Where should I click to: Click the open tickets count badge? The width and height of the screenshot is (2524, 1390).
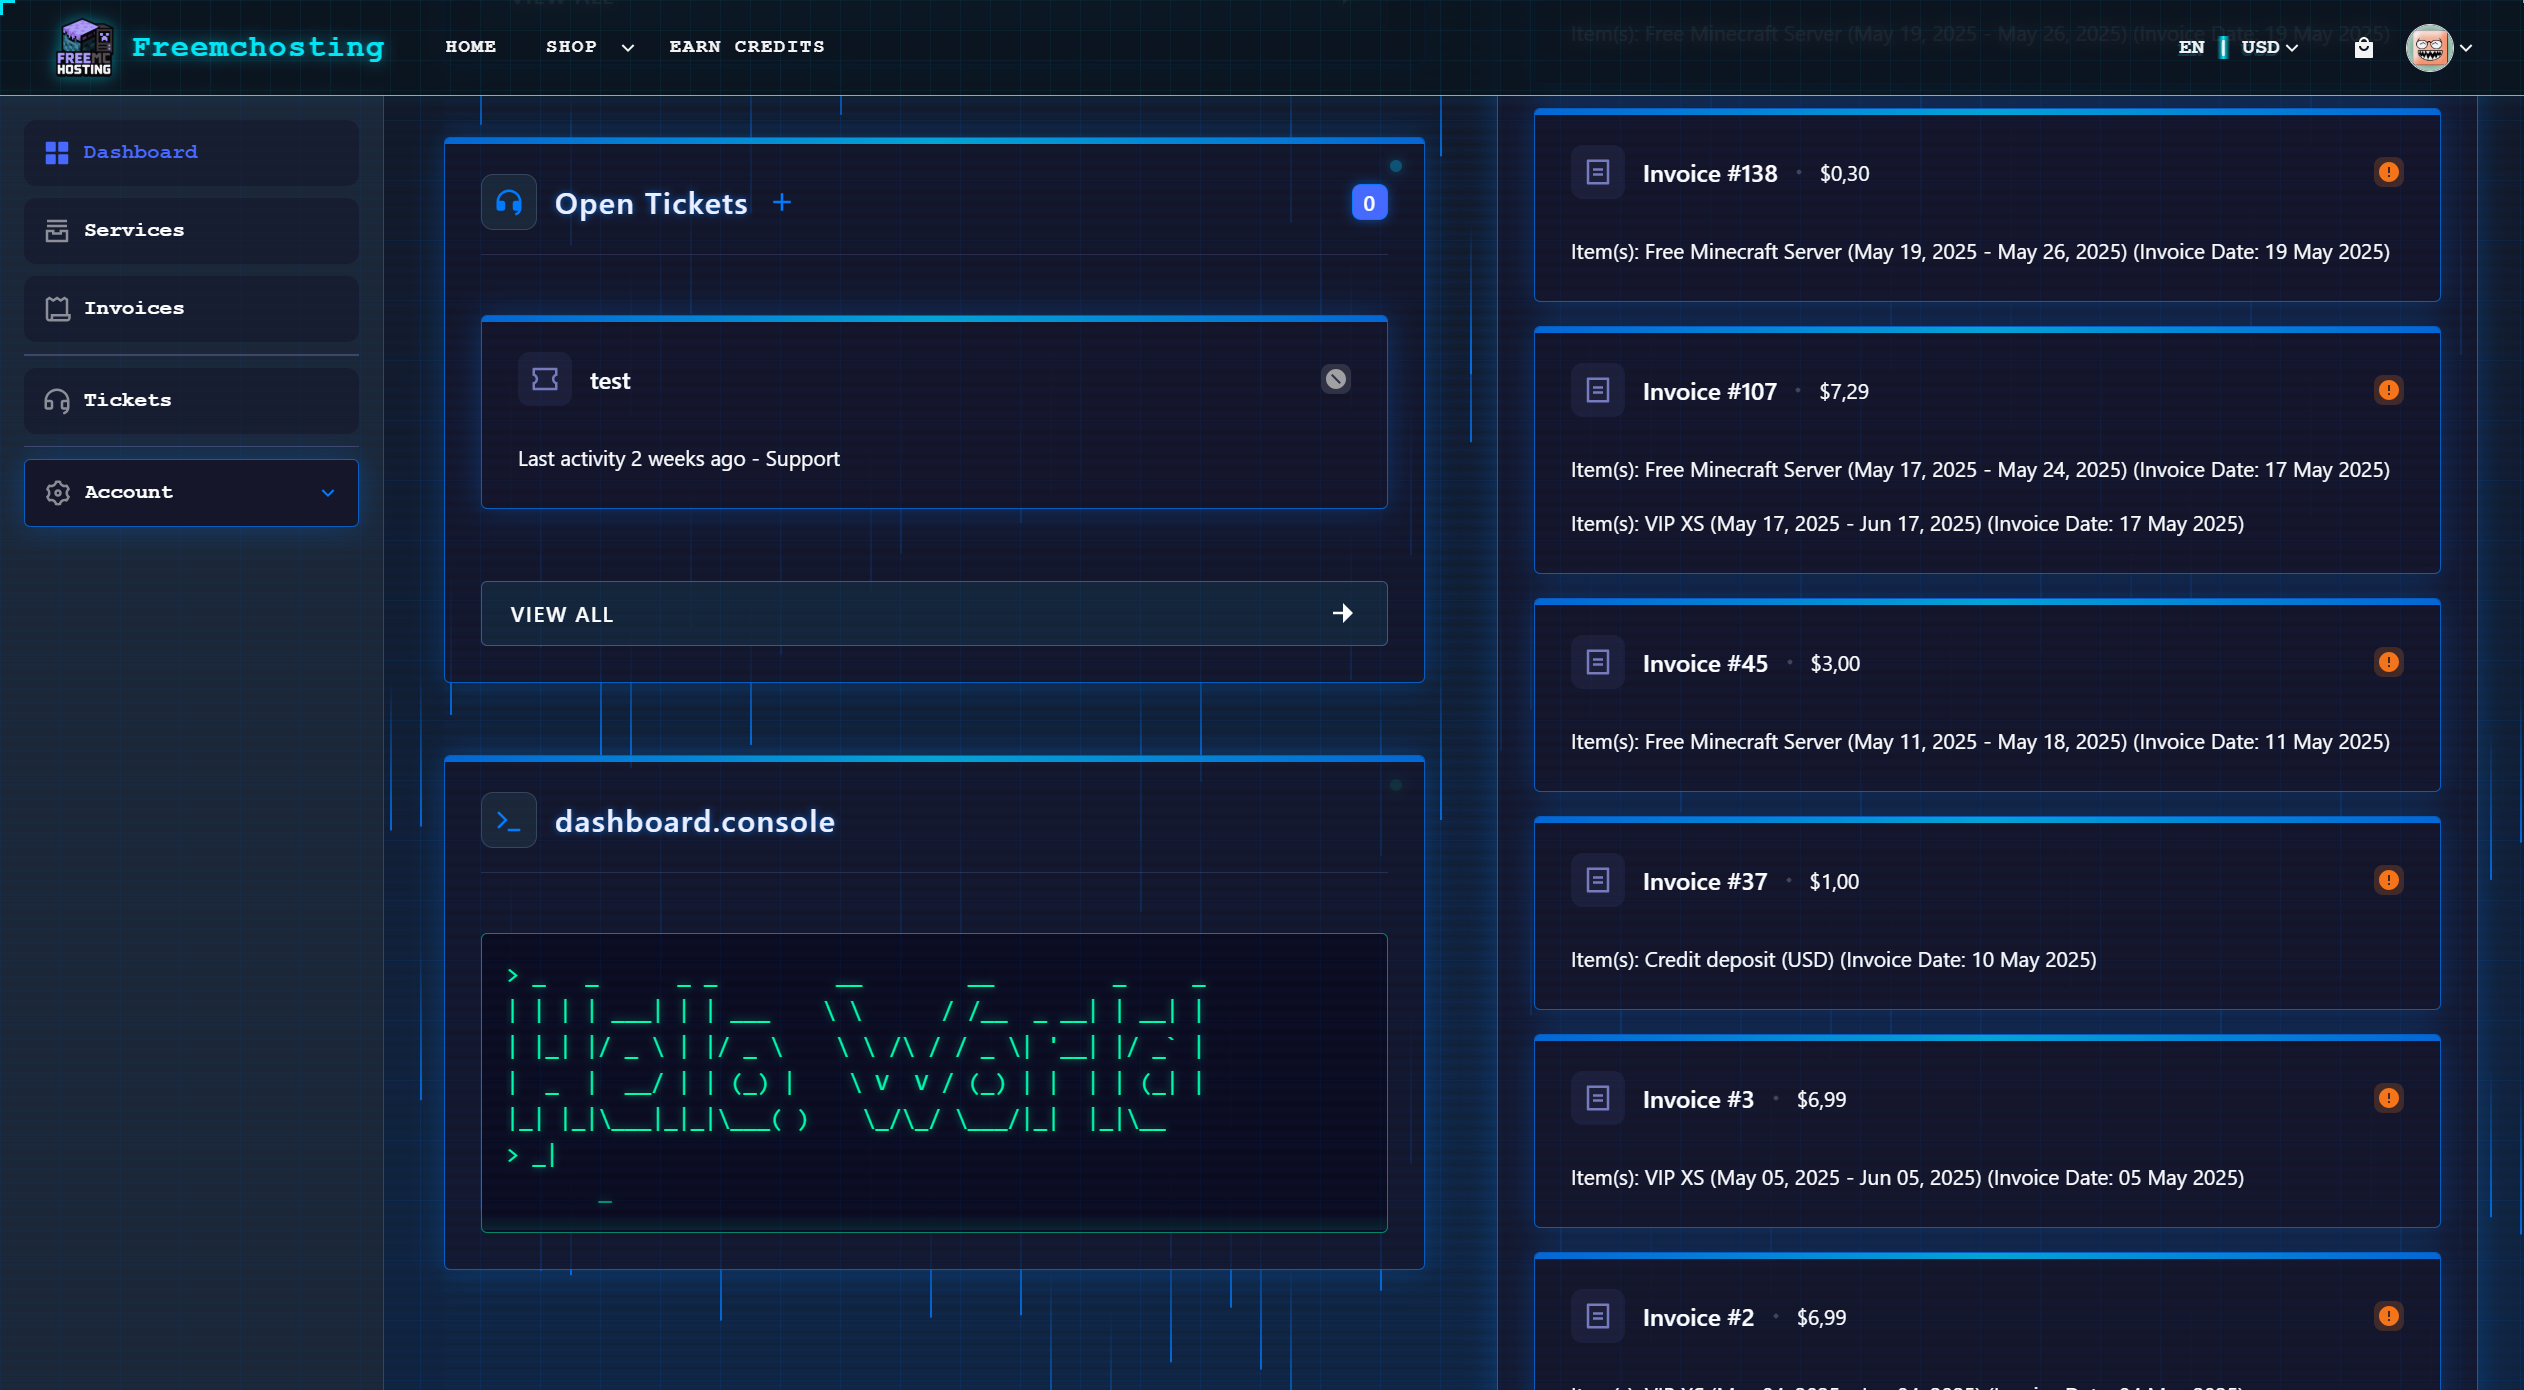click(1369, 203)
